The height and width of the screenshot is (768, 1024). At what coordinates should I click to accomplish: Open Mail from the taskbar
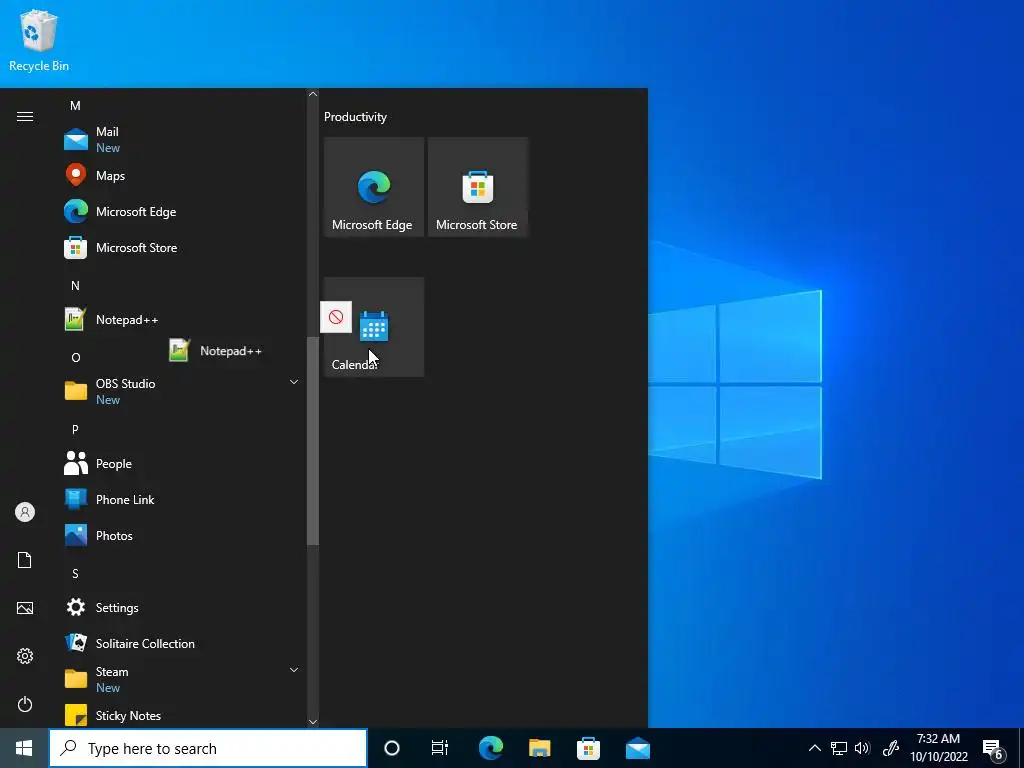(x=637, y=748)
